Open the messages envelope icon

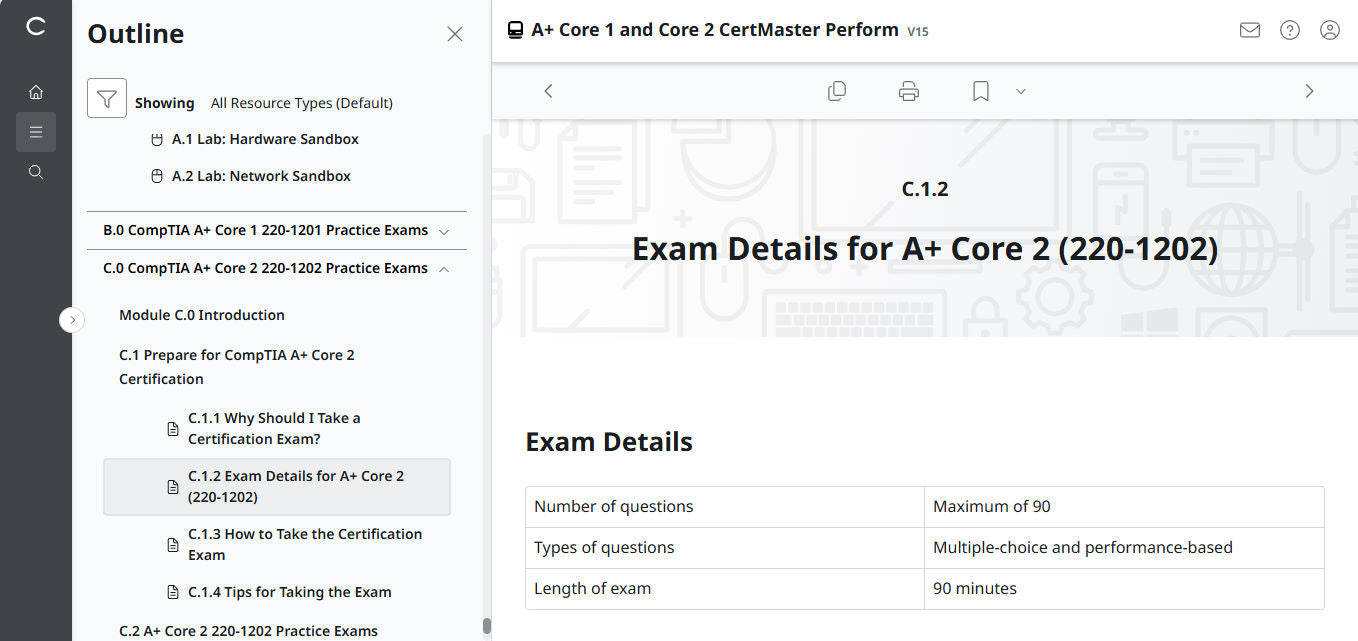[1249, 30]
